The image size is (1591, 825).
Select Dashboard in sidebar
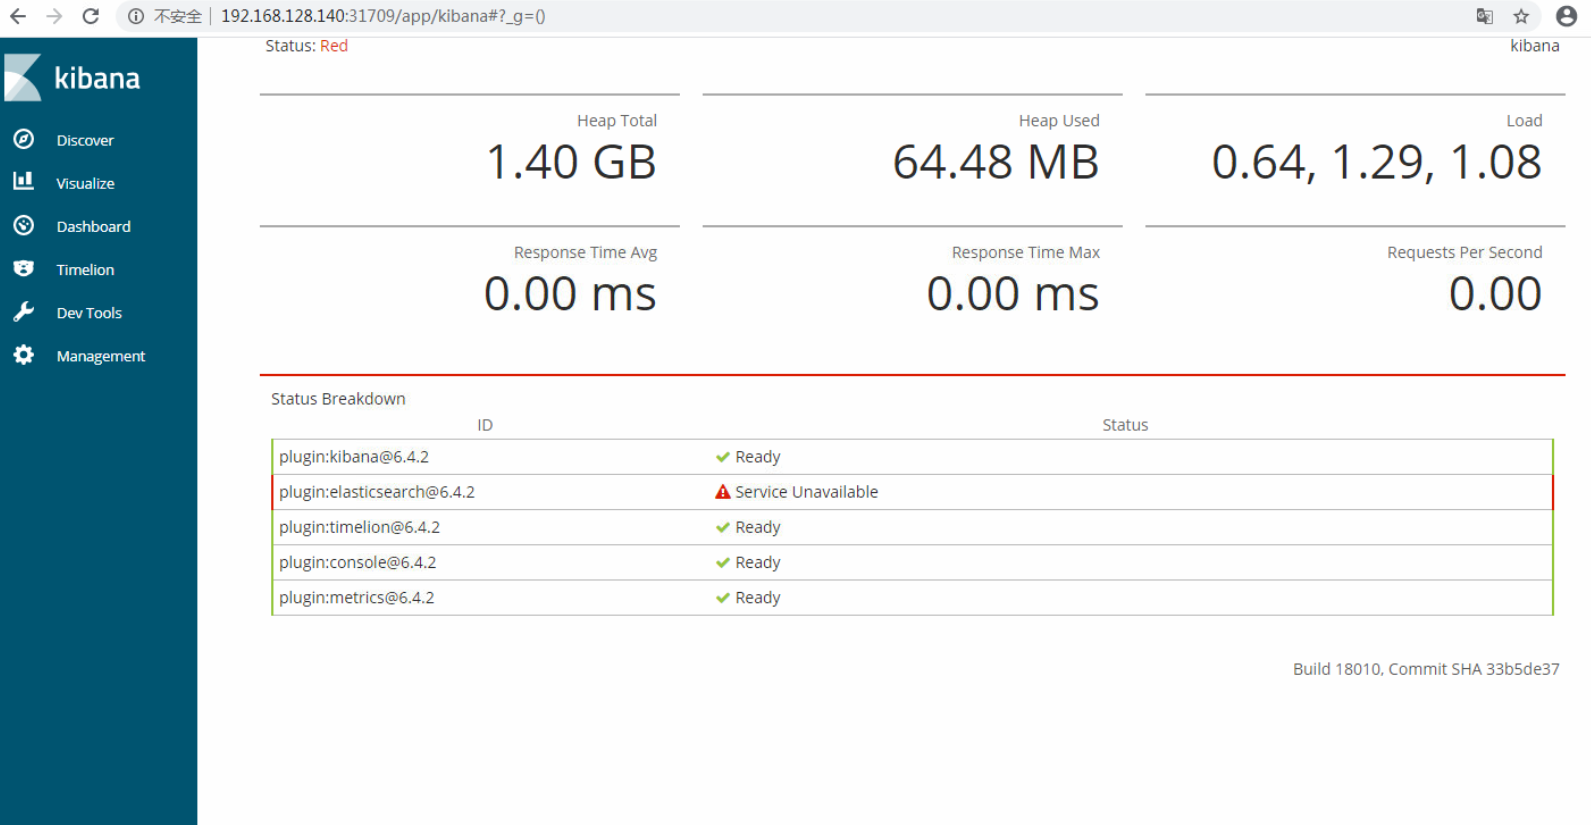pyautogui.click(x=93, y=226)
